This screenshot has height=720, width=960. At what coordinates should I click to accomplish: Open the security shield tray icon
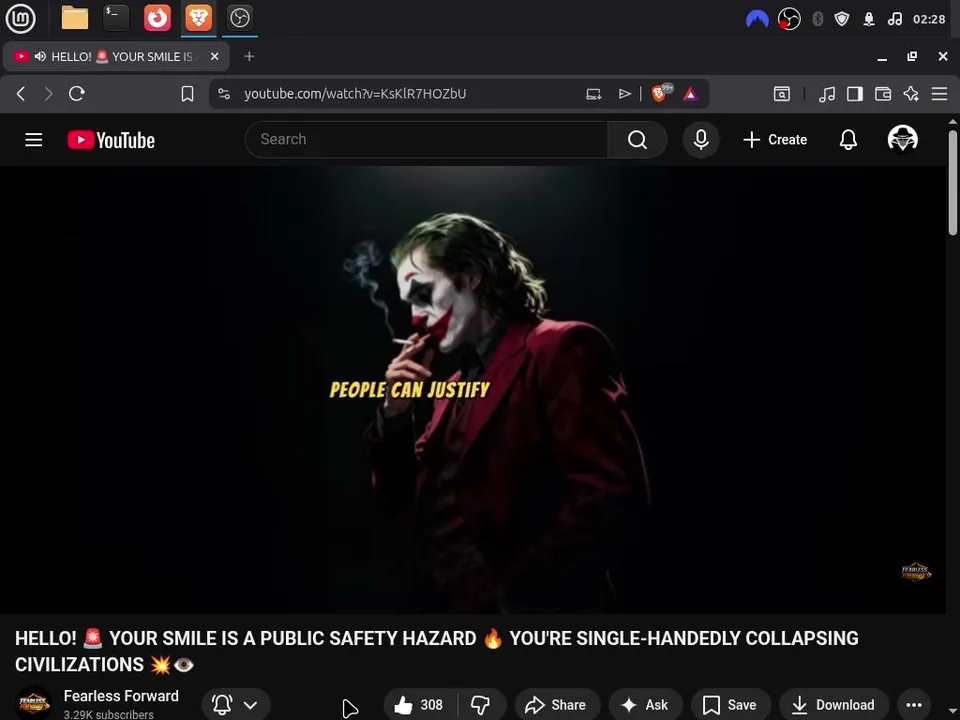[x=842, y=19]
